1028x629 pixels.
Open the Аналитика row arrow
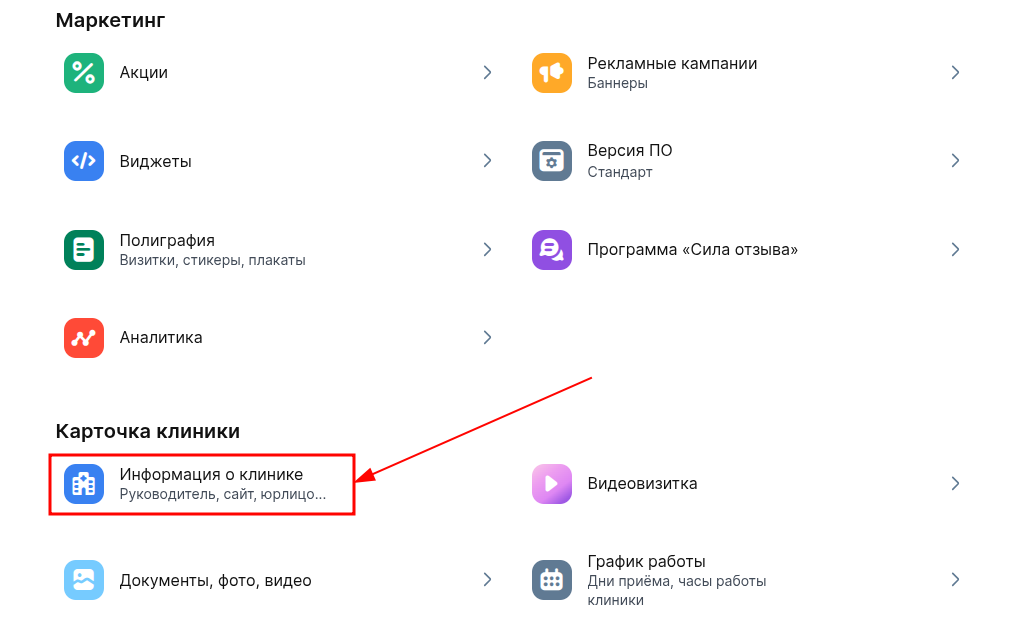(x=487, y=338)
